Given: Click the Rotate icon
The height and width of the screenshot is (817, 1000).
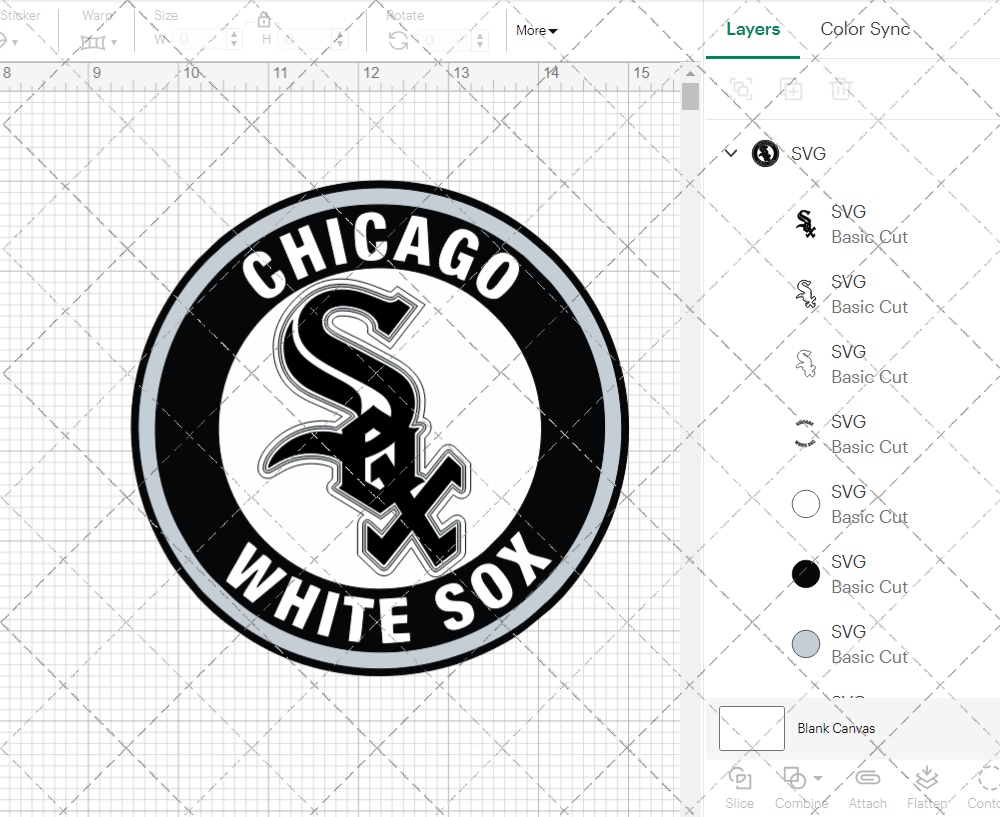Looking at the screenshot, I should click(399, 41).
